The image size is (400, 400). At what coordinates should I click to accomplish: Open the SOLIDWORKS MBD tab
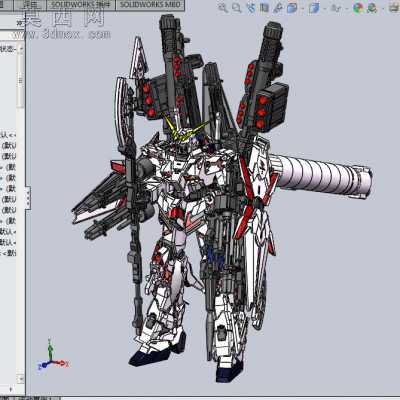[x=150, y=5]
